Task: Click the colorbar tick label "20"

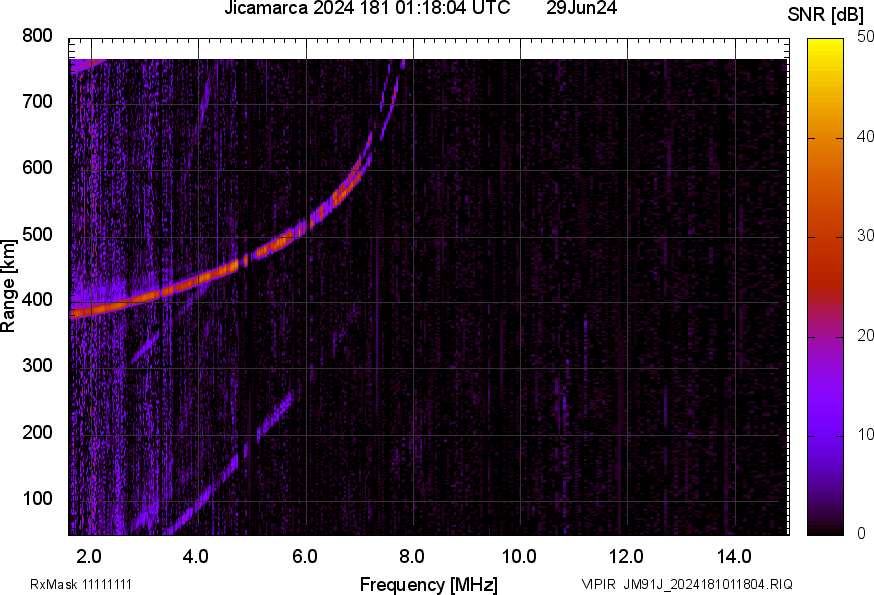Action: 865,335
